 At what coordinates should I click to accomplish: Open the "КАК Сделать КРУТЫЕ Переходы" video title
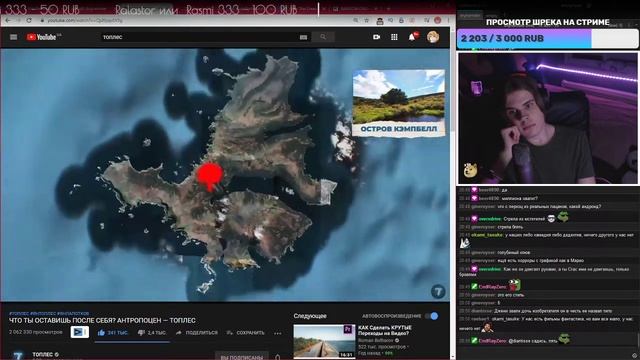pos(385,331)
